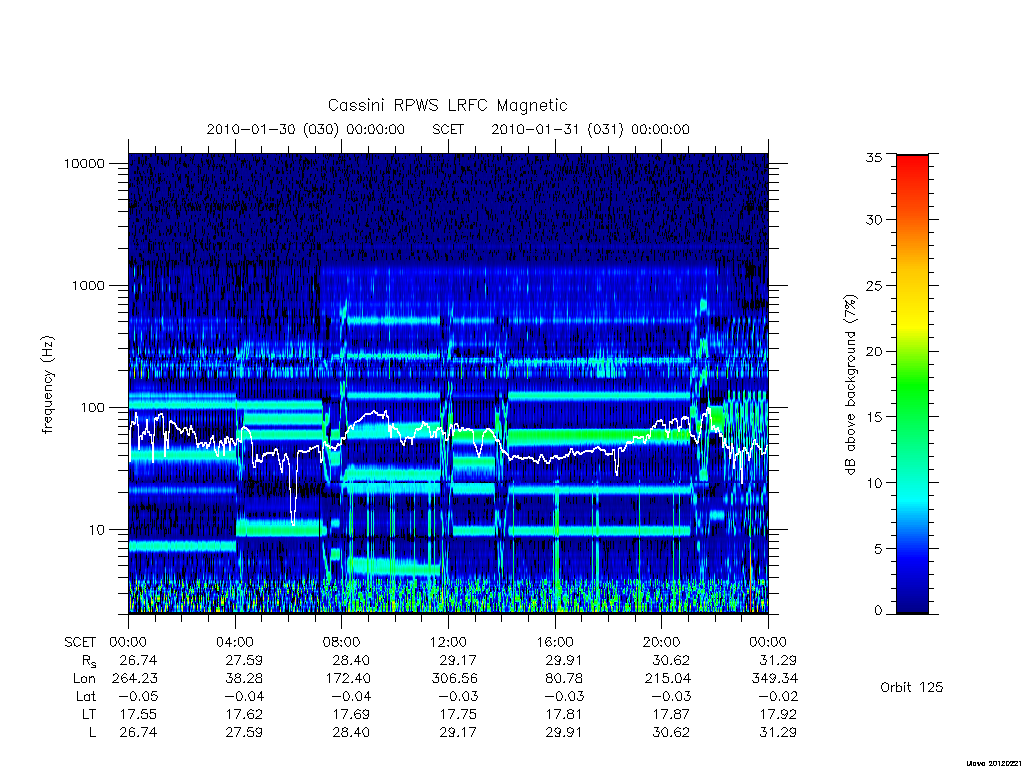
Task: Click '29.91' in the L row
Action: point(564,732)
